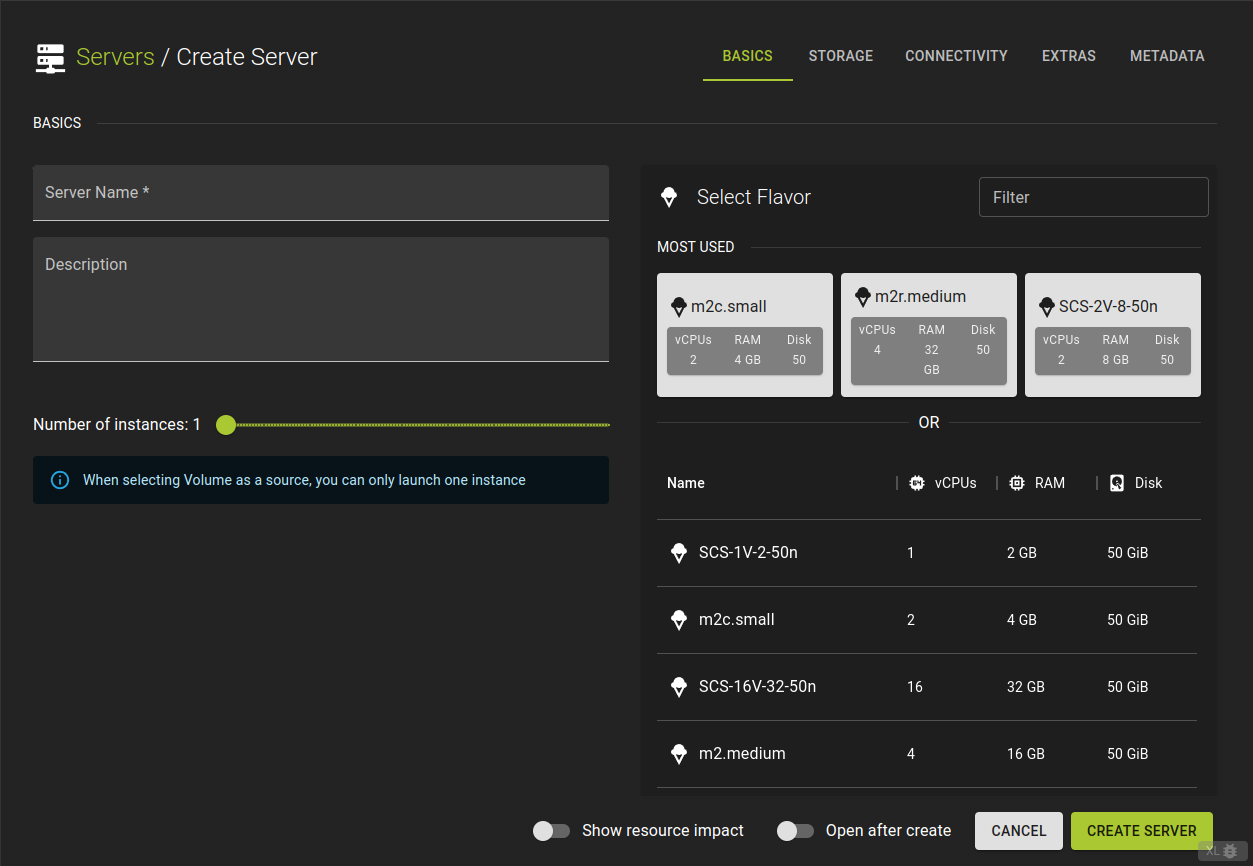This screenshot has width=1253, height=866.
Task: Switch to the BASICS tab
Action: pos(748,56)
